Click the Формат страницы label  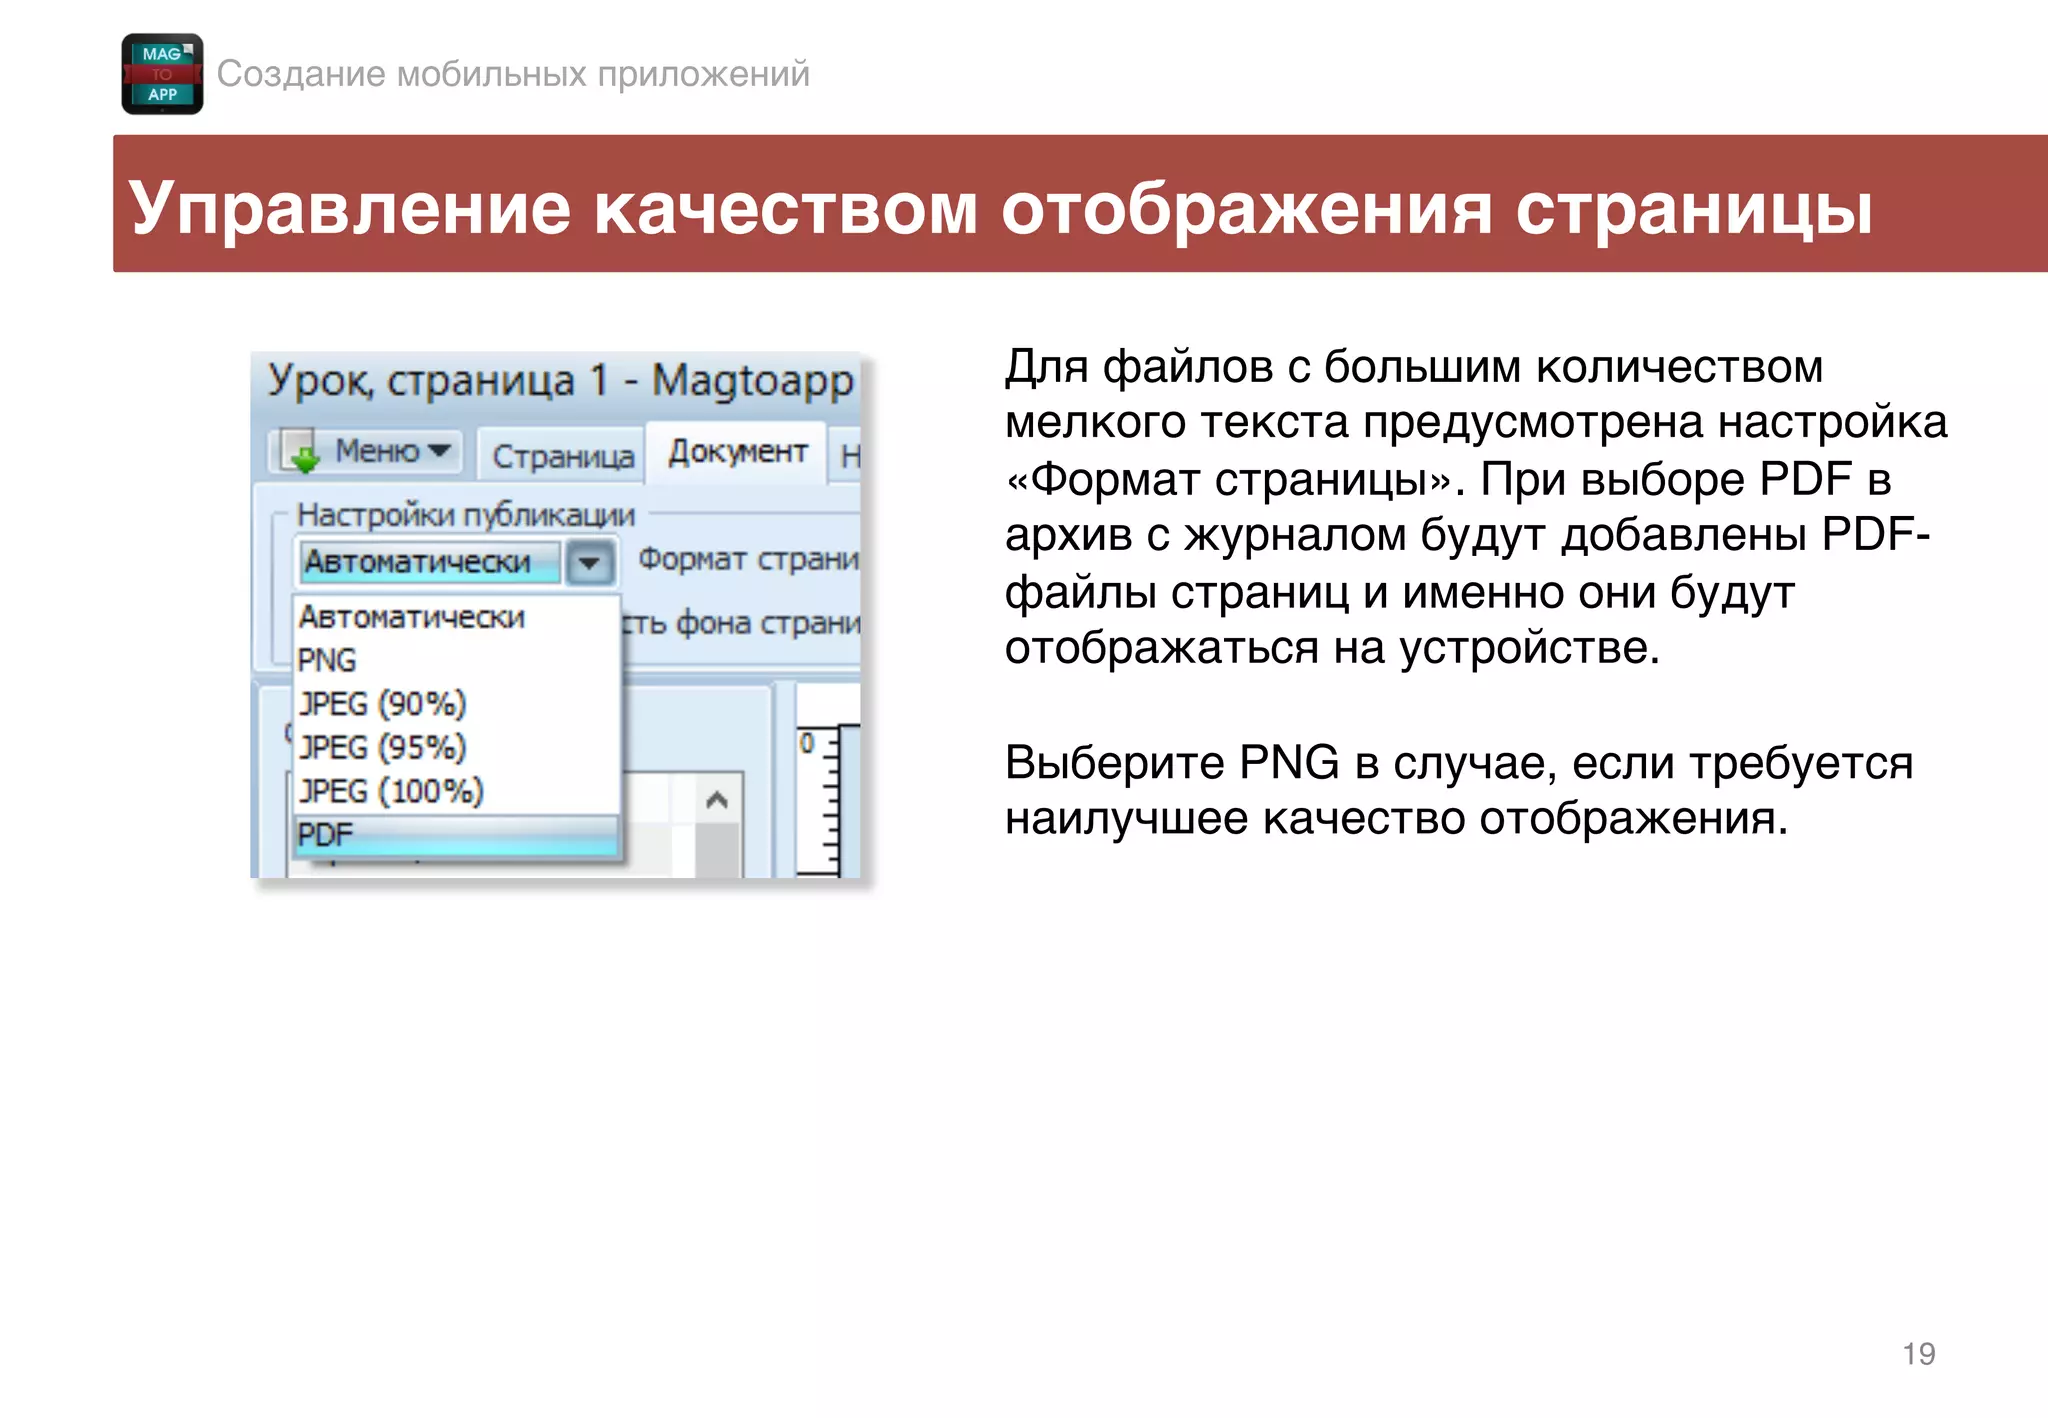(747, 559)
